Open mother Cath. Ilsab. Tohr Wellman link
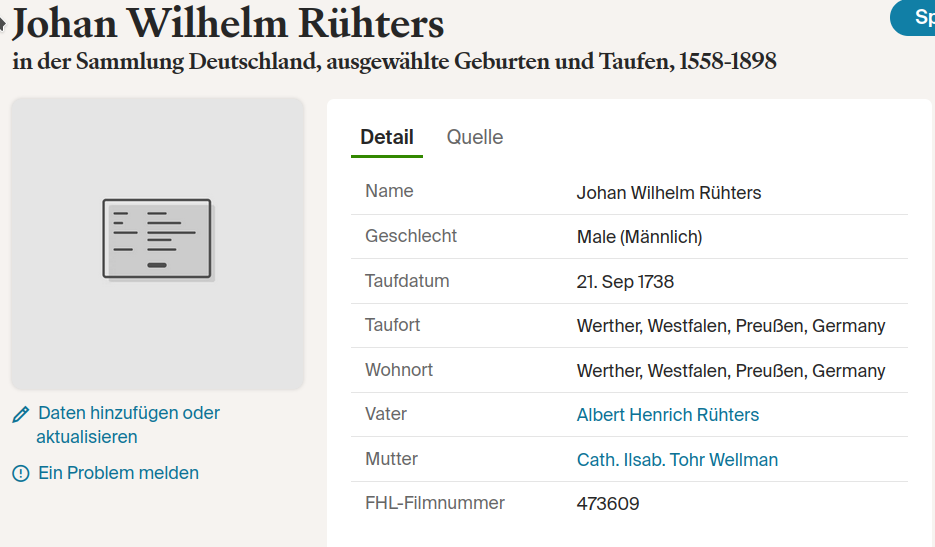Image resolution: width=935 pixels, height=547 pixels. point(677,459)
